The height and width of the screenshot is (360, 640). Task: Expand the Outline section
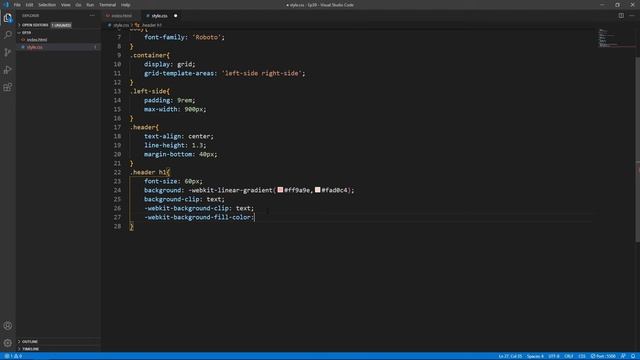click(x=28, y=342)
